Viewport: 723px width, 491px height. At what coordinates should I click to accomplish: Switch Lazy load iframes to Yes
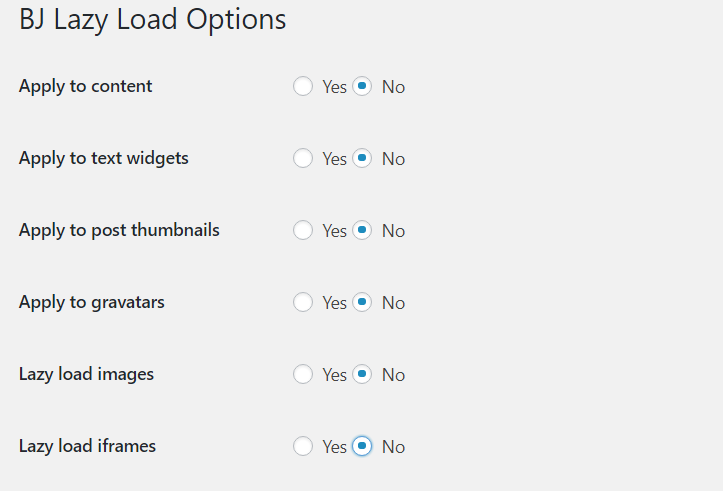(302, 446)
